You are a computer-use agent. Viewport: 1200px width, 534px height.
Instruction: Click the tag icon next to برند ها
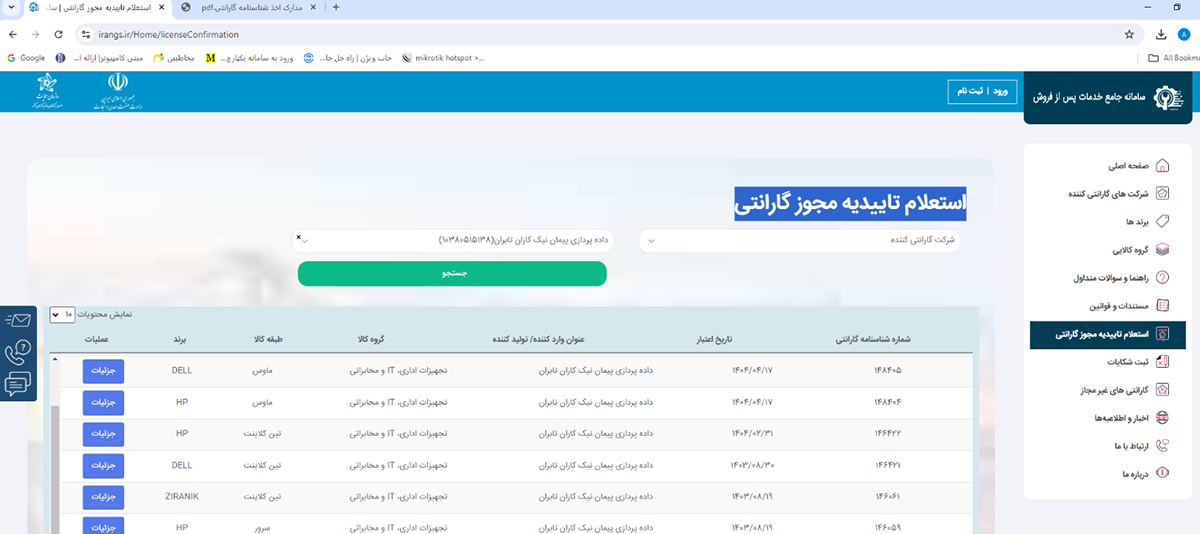[1162, 221]
